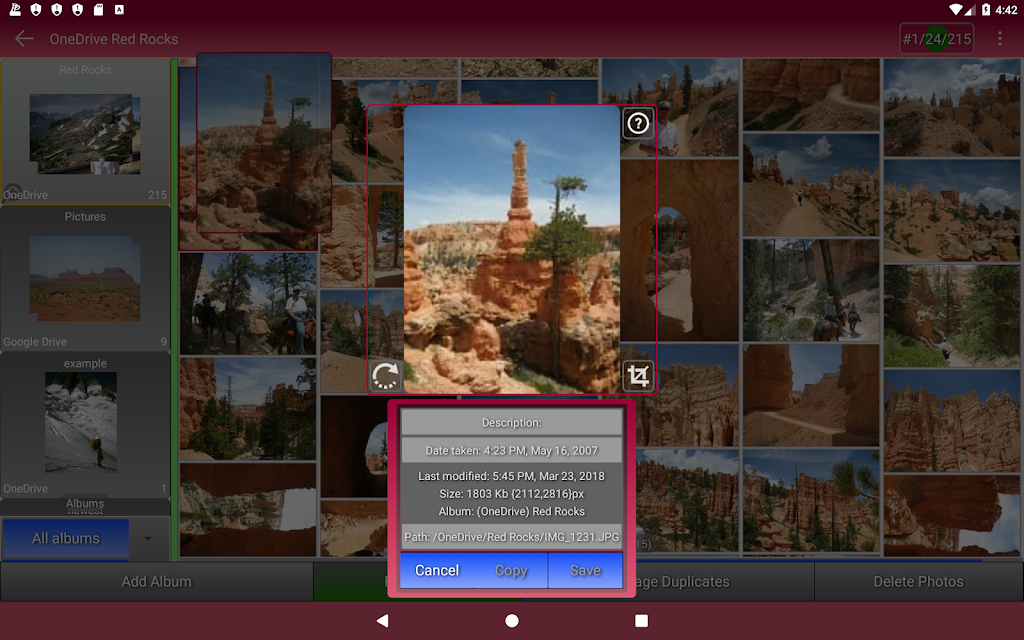Open the crop tool icon on the photo
Viewport: 1024px width, 640px height.
638,376
